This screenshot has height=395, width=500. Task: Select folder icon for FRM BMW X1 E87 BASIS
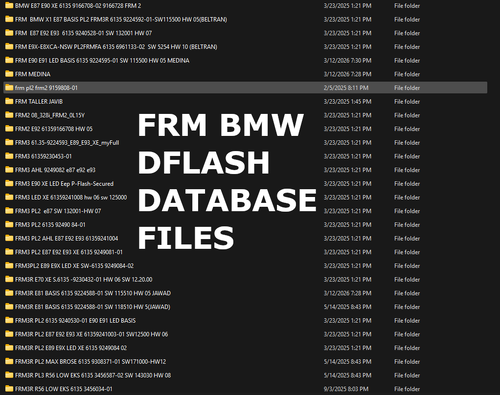(x=9, y=19)
